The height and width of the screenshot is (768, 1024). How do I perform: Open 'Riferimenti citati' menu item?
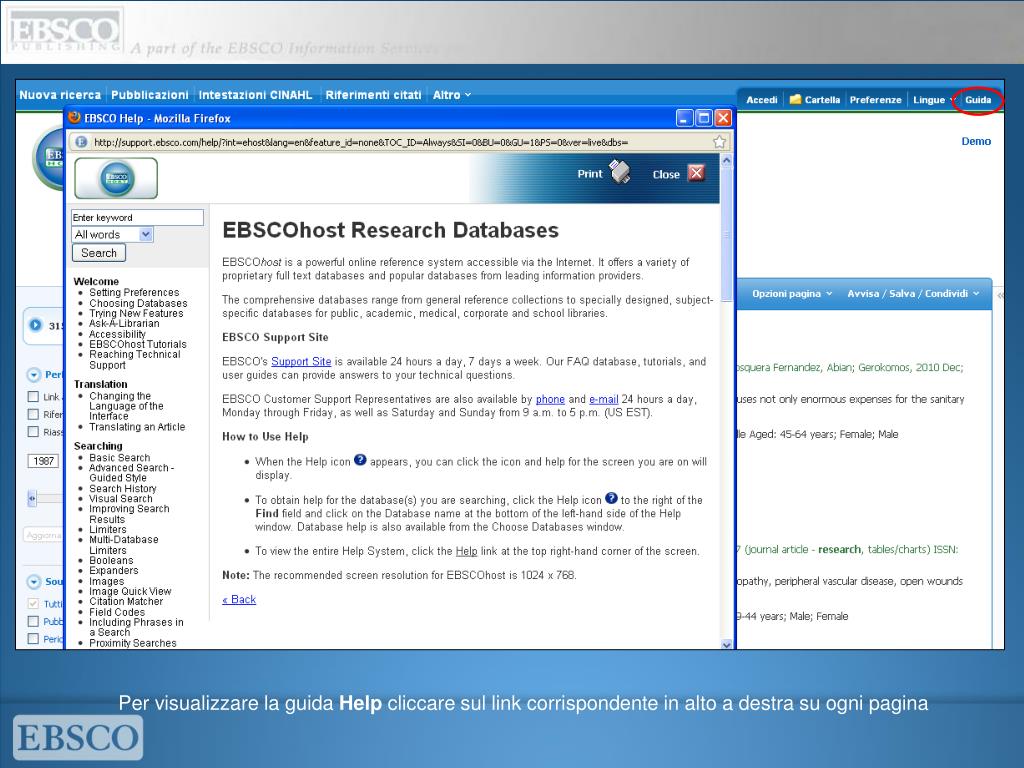click(373, 95)
